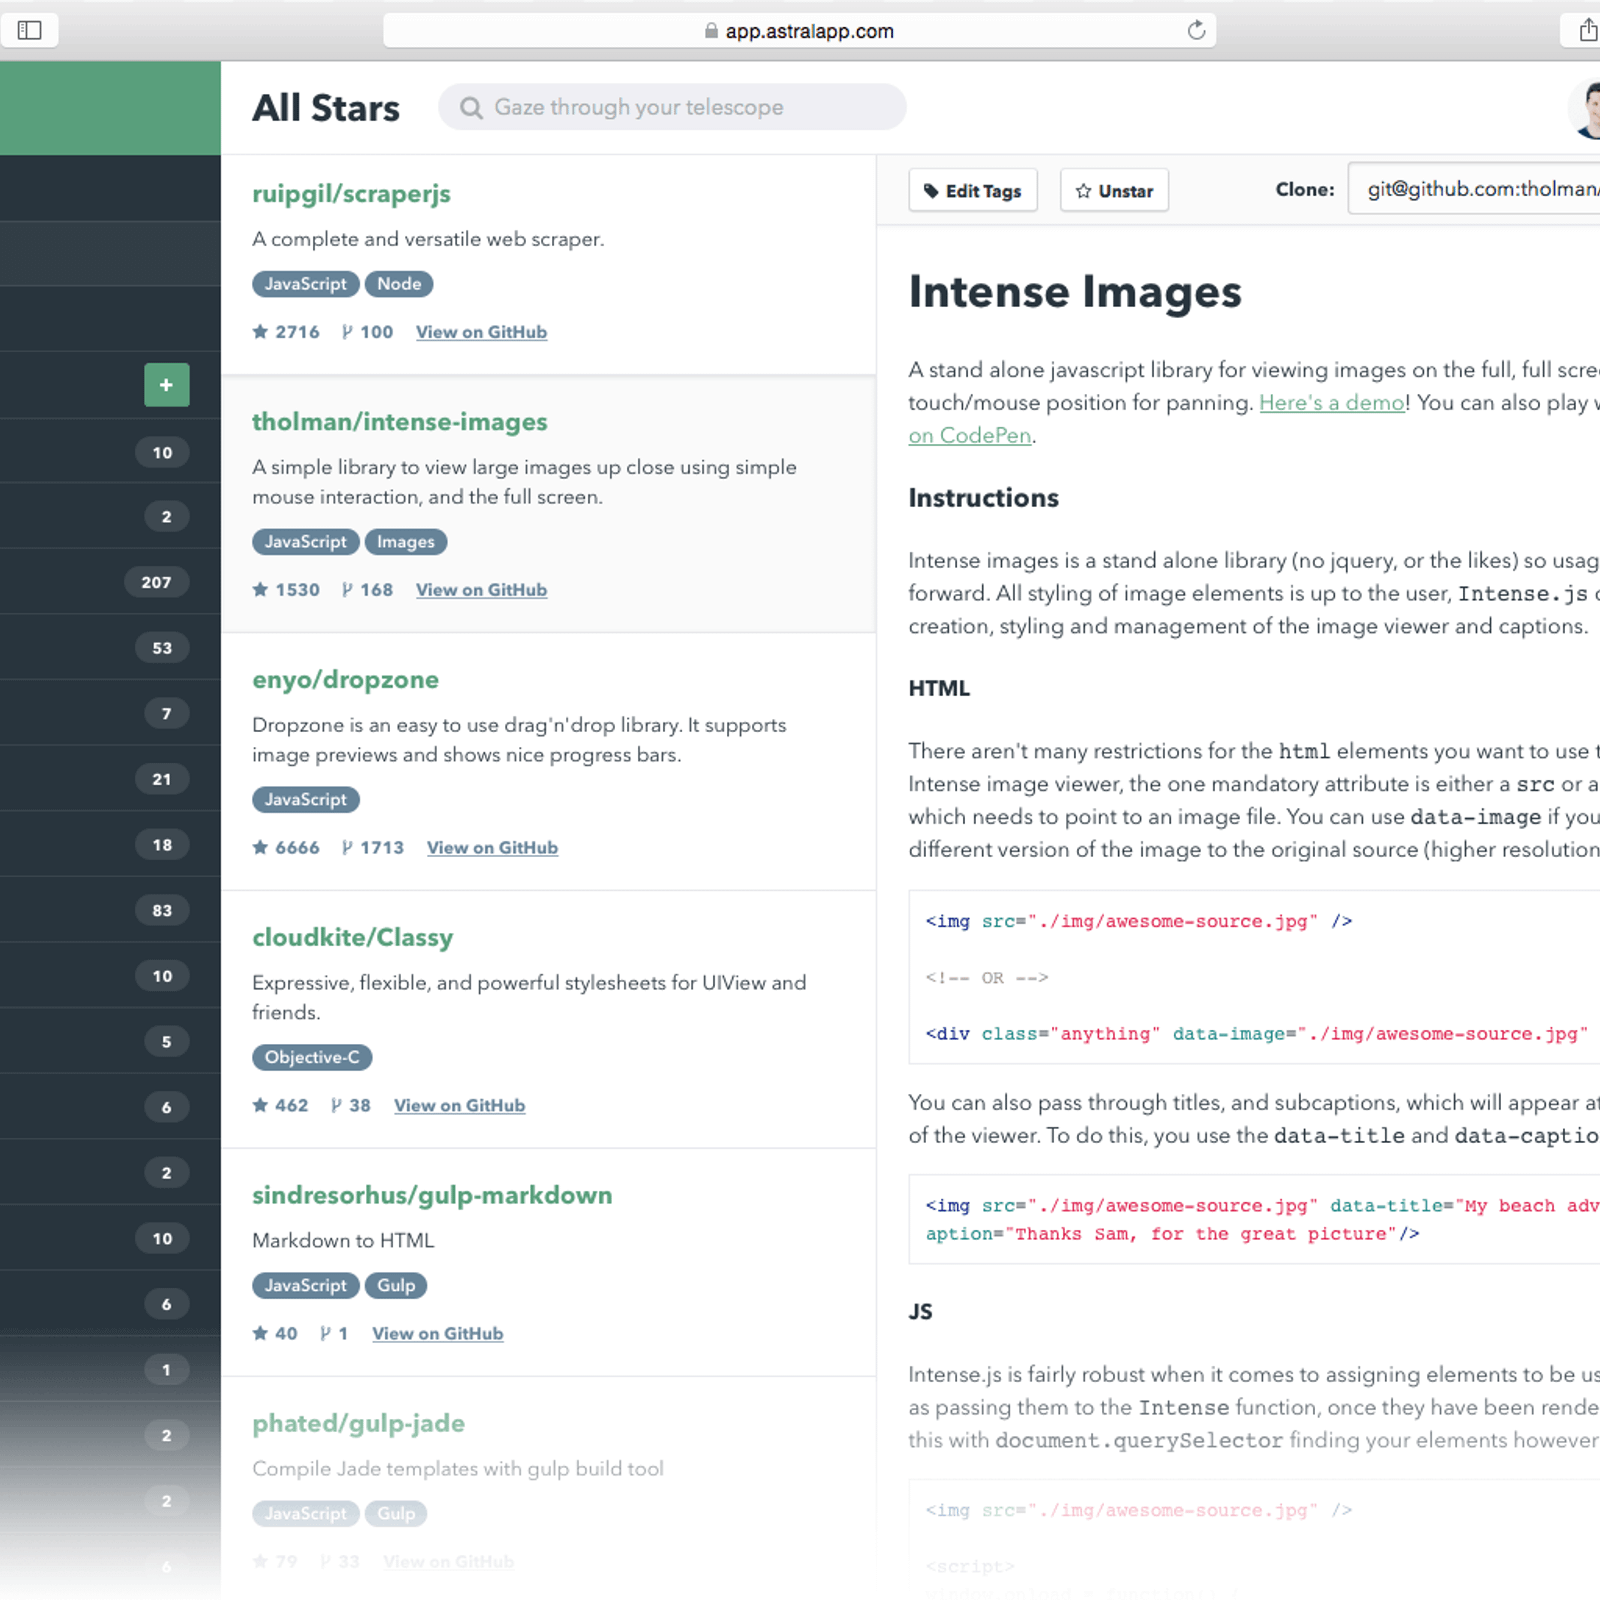Select the sidebar tag row with count 1
Screen dimensions: 1600x1600
110,1370
